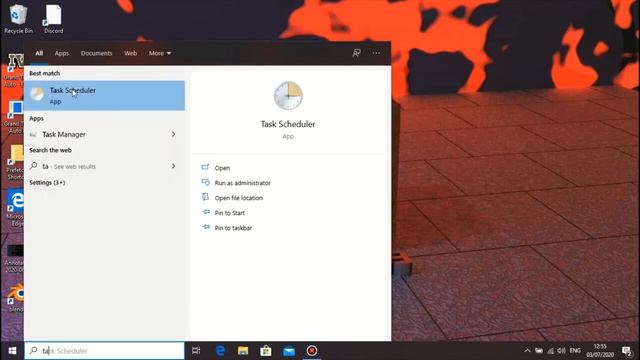640x360 pixels.
Task: Choose Open file location
Action: [239, 198]
